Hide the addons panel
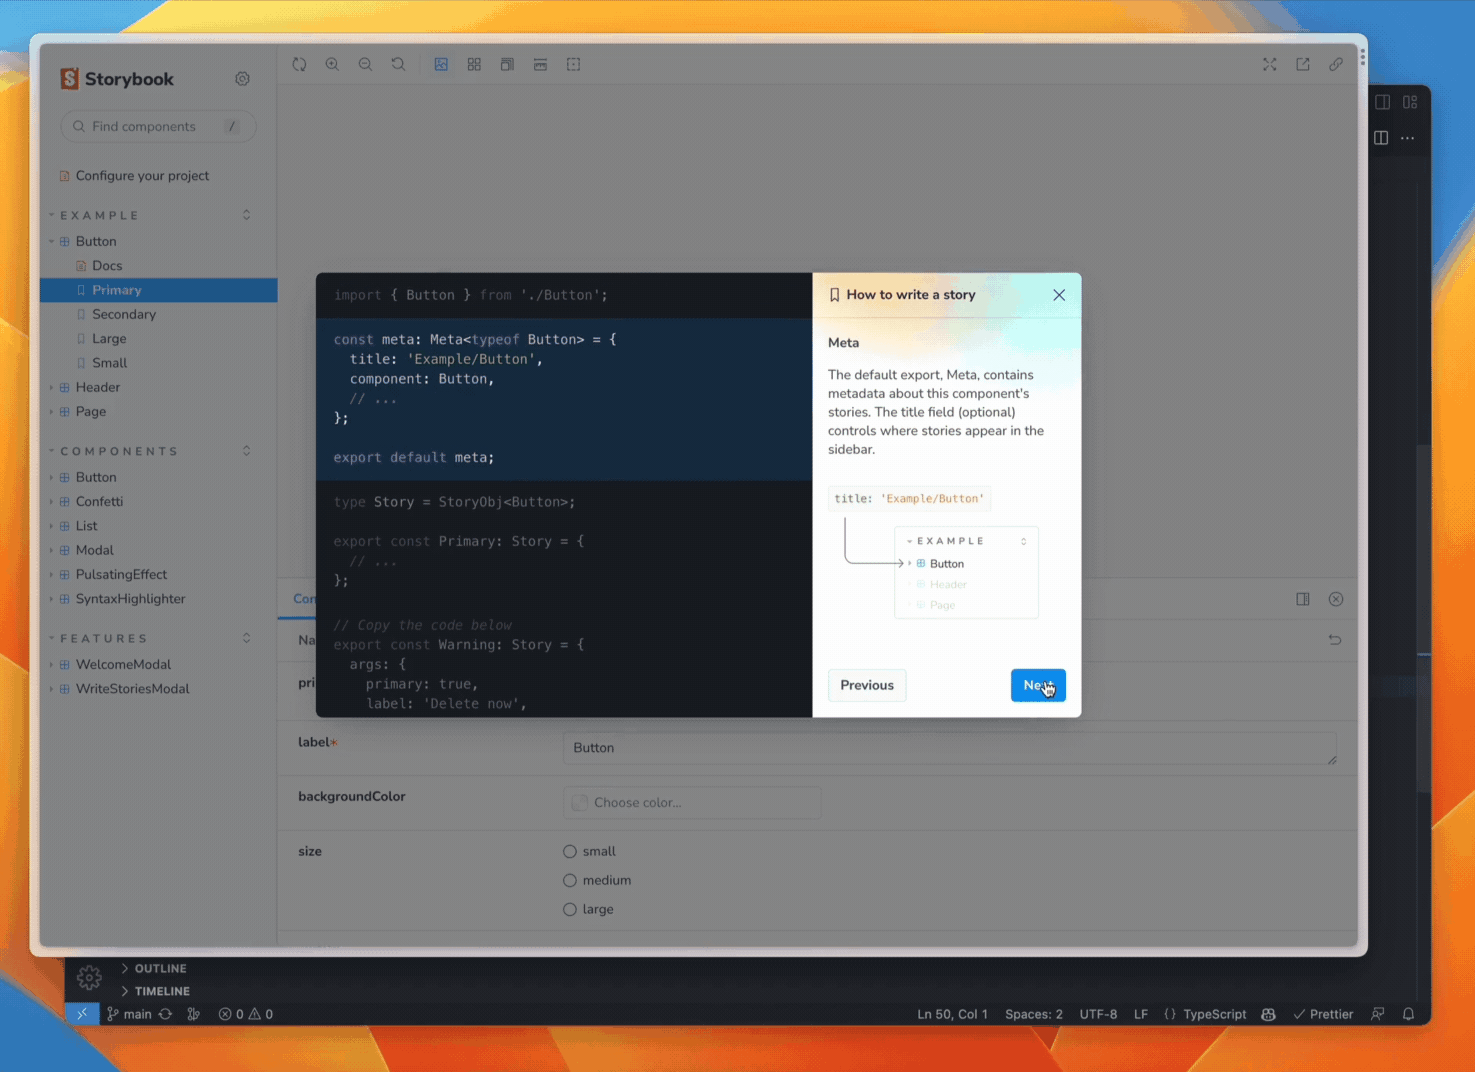This screenshot has height=1072, width=1475. click(x=1335, y=599)
